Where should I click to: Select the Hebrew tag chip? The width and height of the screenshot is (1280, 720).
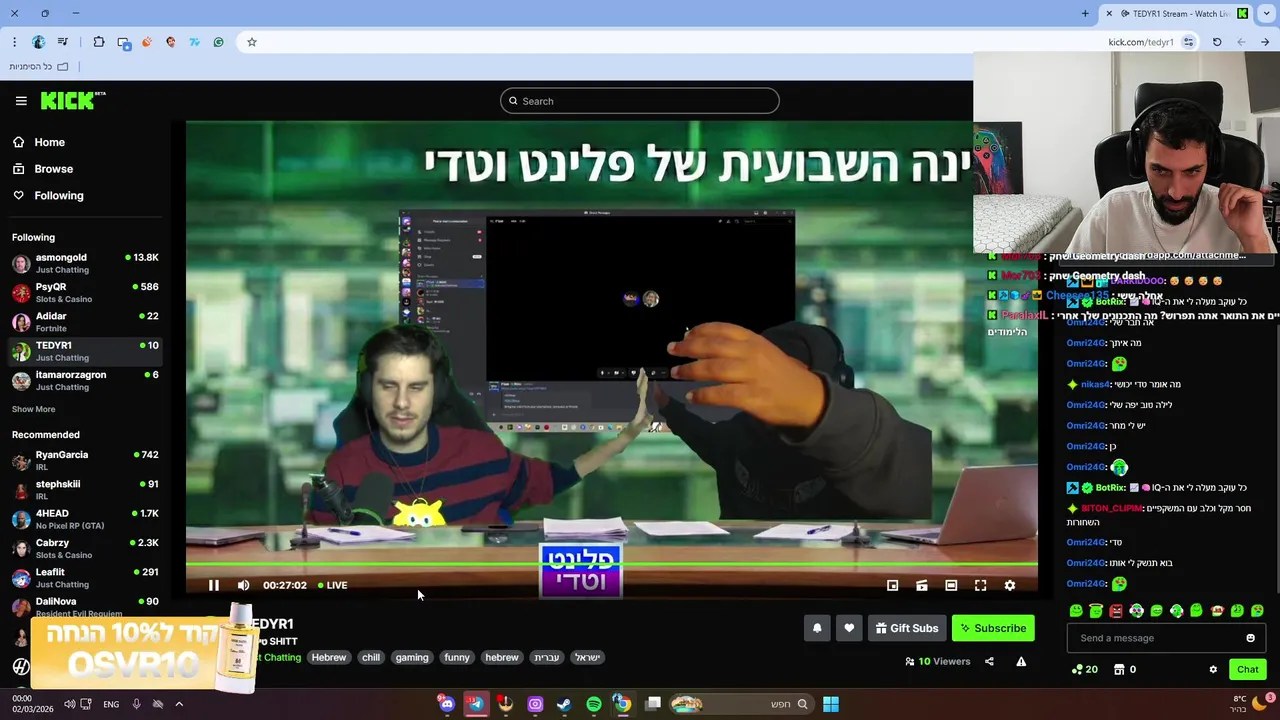pyautogui.click(x=328, y=657)
